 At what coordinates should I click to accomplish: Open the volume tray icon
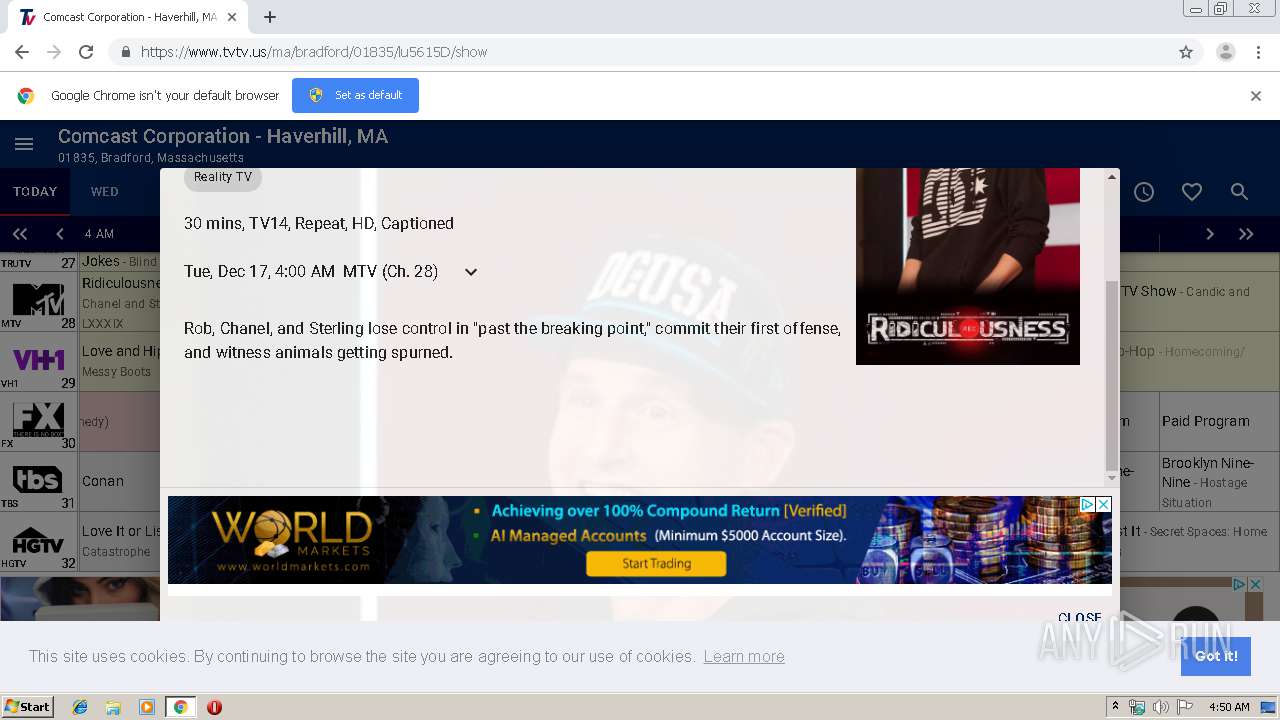point(1161,707)
